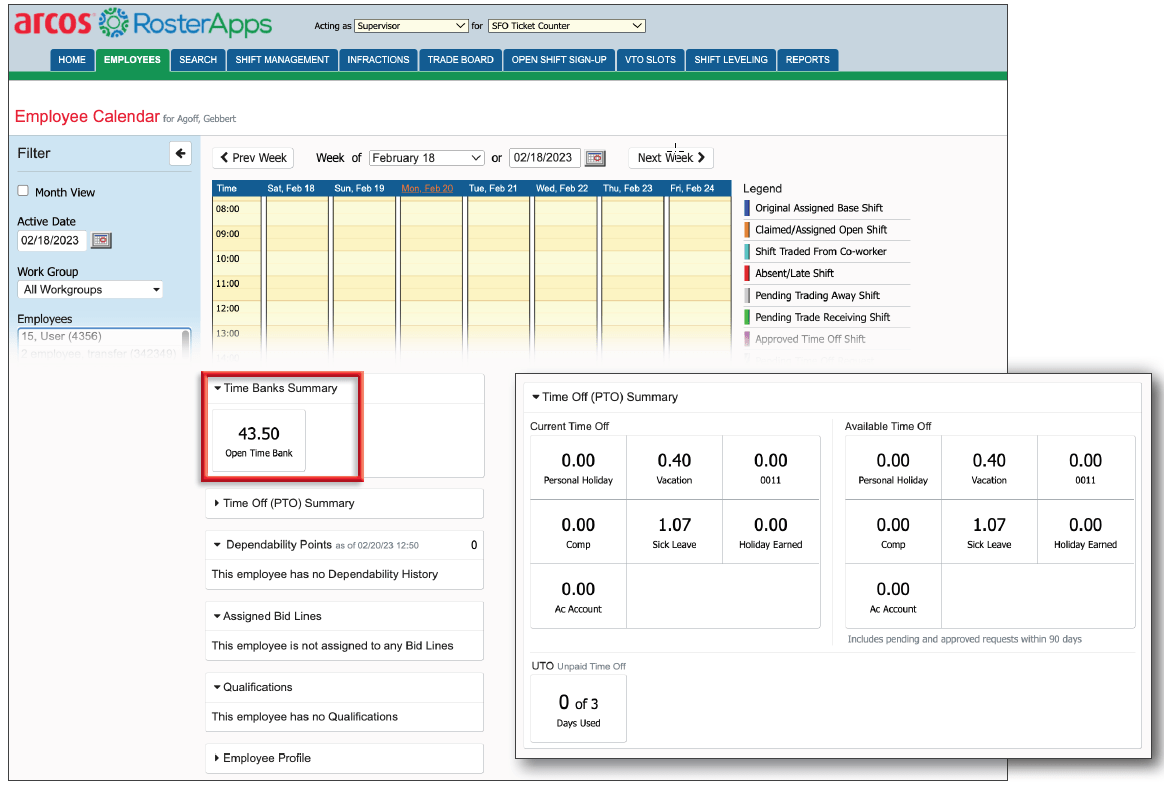Image resolution: width=1164 pixels, height=788 pixels.
Task: Open the calendar icon beside 02/18/2023 week field
Action: (x=595, y=158)
